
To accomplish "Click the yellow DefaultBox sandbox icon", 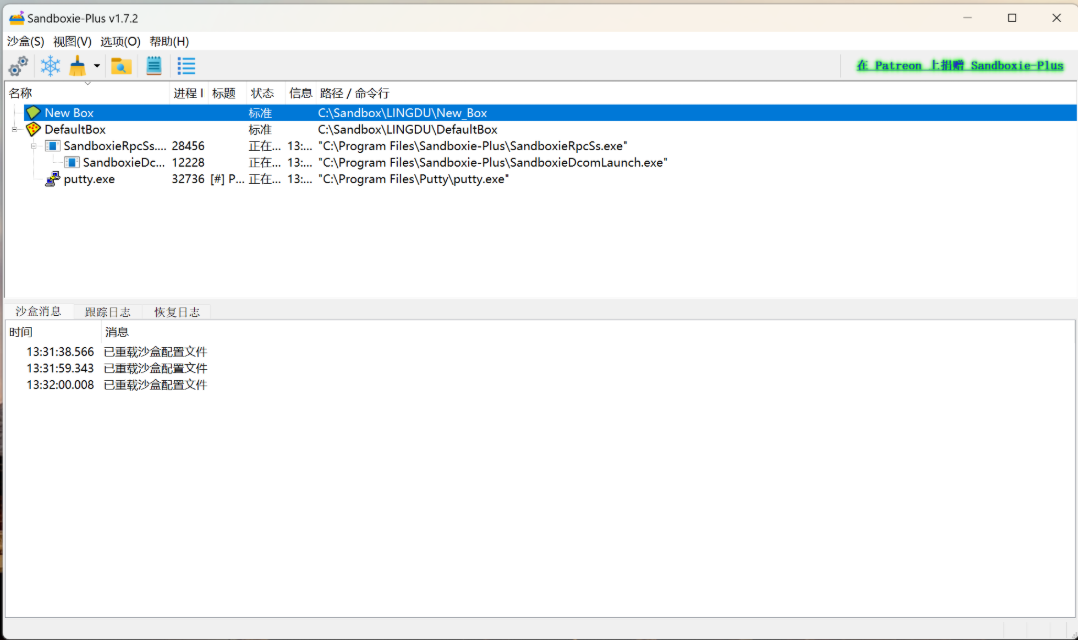I will point(33,129).
